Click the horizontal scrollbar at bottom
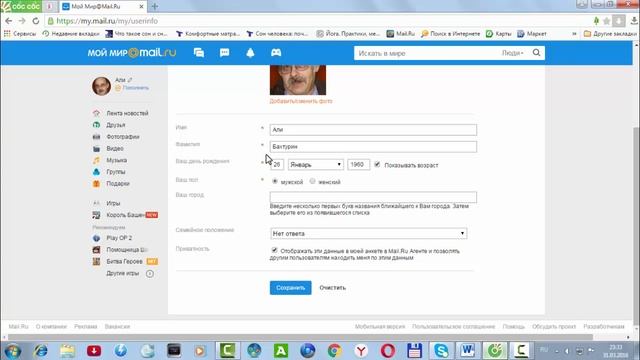This screenshot has height=360, width=640. tap(300, 337)
